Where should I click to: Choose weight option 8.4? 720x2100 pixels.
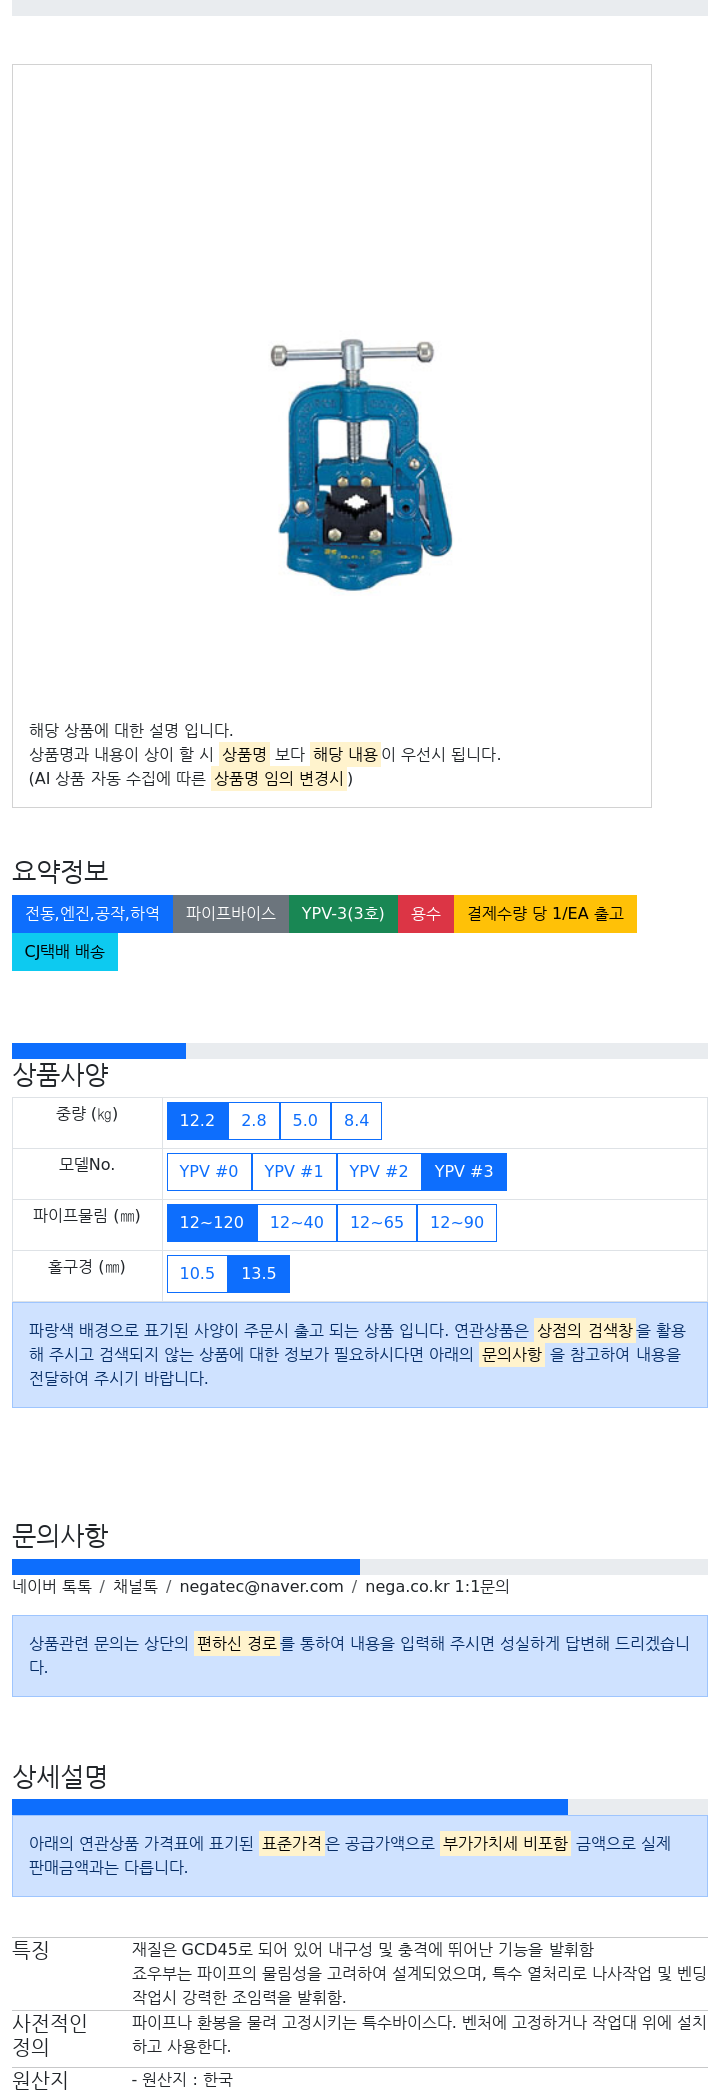pyautogui.click(x=356, y=1121)
